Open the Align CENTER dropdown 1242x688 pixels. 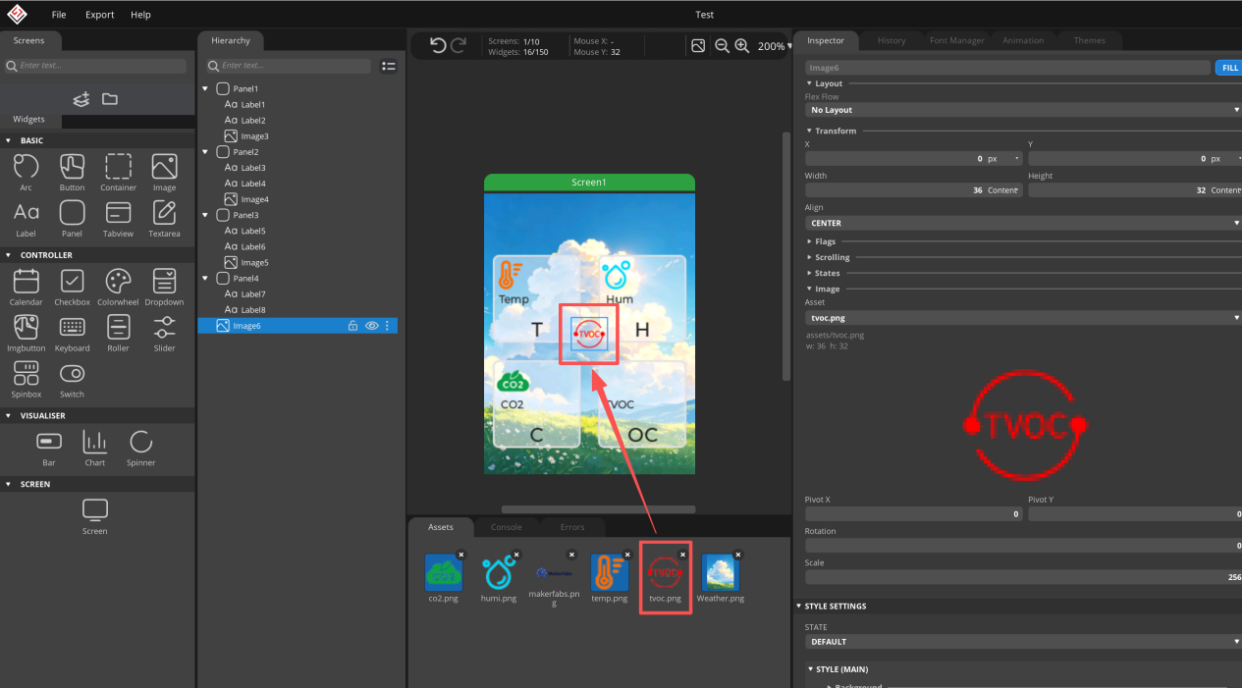tap(1023, 223)
